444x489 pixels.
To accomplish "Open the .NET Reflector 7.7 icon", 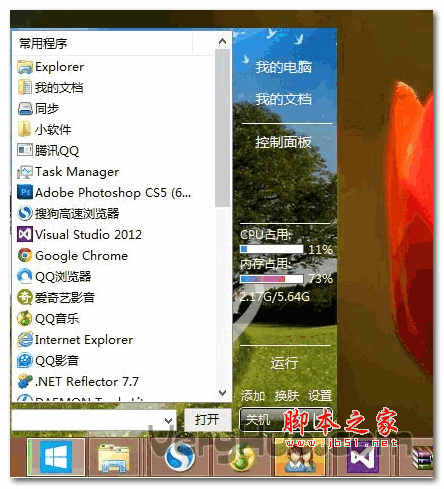I will [25, 381].
